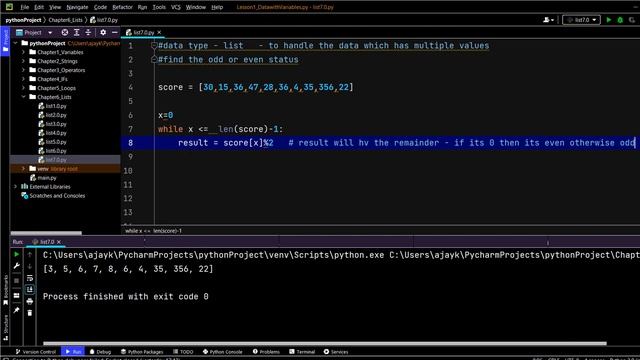Expand the Chapter3_Operators folder
Screen dimensions: 640x360
coord(23,70)
